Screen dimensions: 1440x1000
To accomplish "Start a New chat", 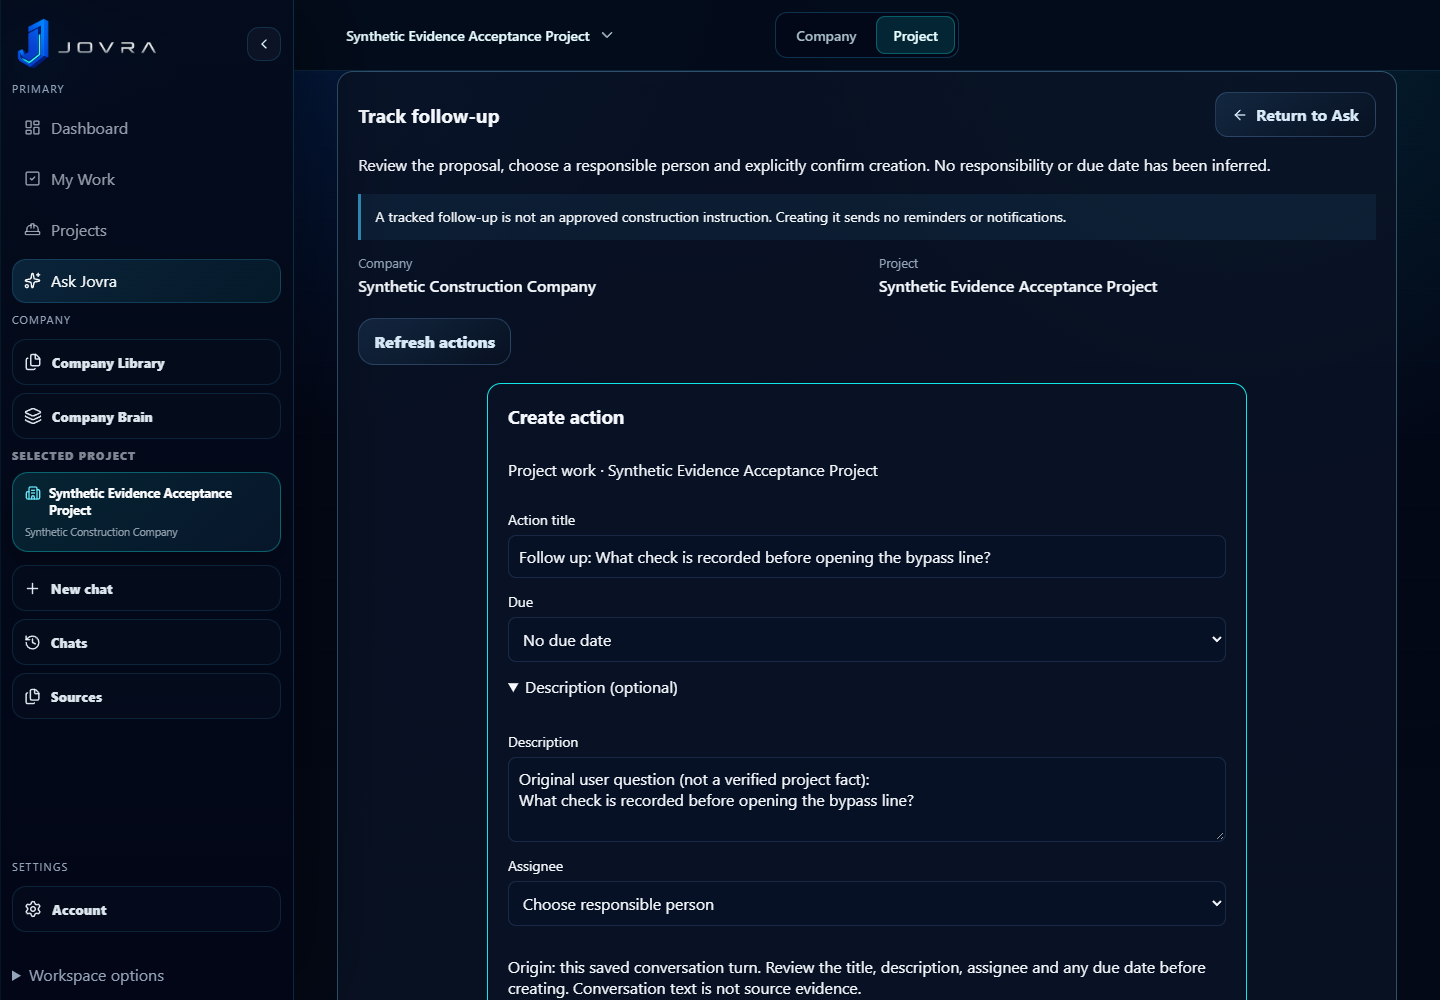I will tap(146, 588).
